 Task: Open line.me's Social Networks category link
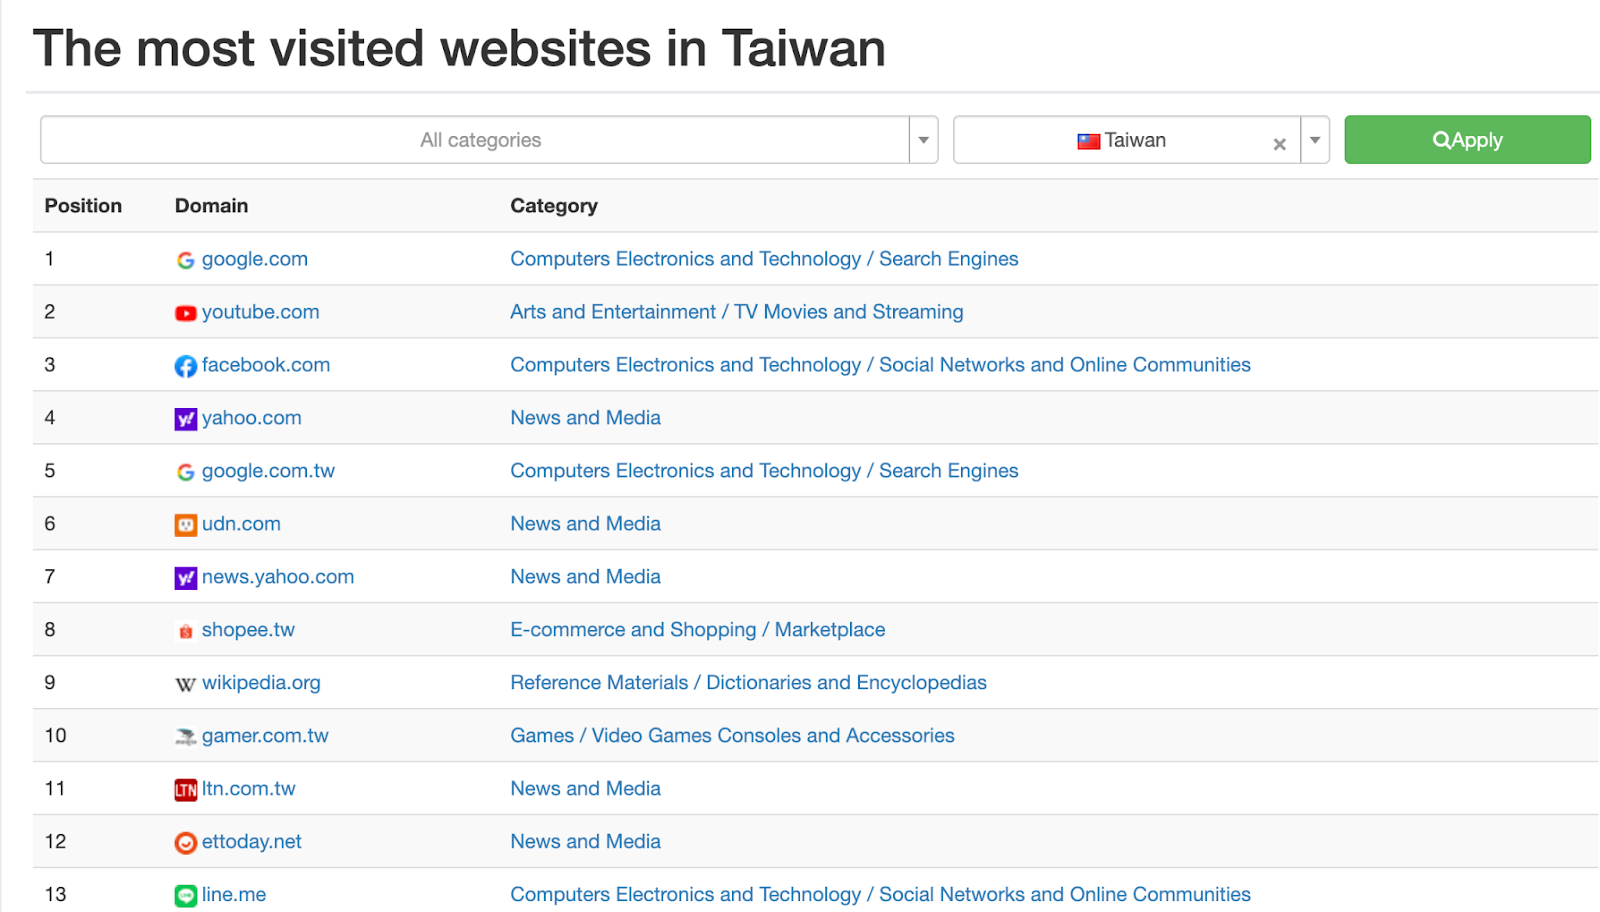[x=880, y=895]
